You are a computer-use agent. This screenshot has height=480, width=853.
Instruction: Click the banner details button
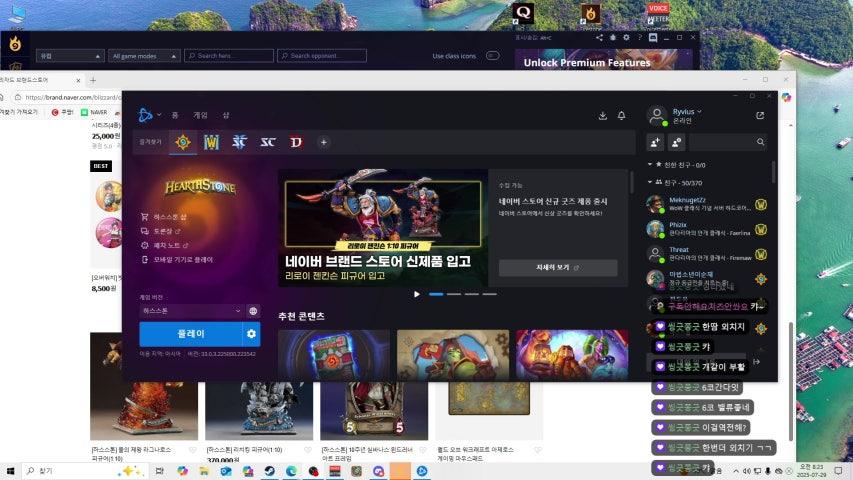[558, 268]
